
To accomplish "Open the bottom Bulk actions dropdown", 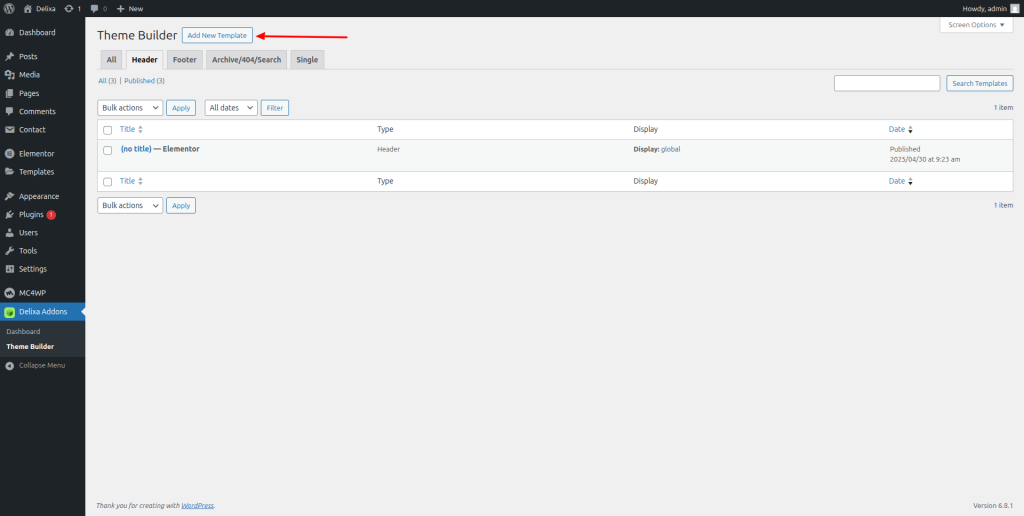I will pyautogui.click(x=130, y=205).
